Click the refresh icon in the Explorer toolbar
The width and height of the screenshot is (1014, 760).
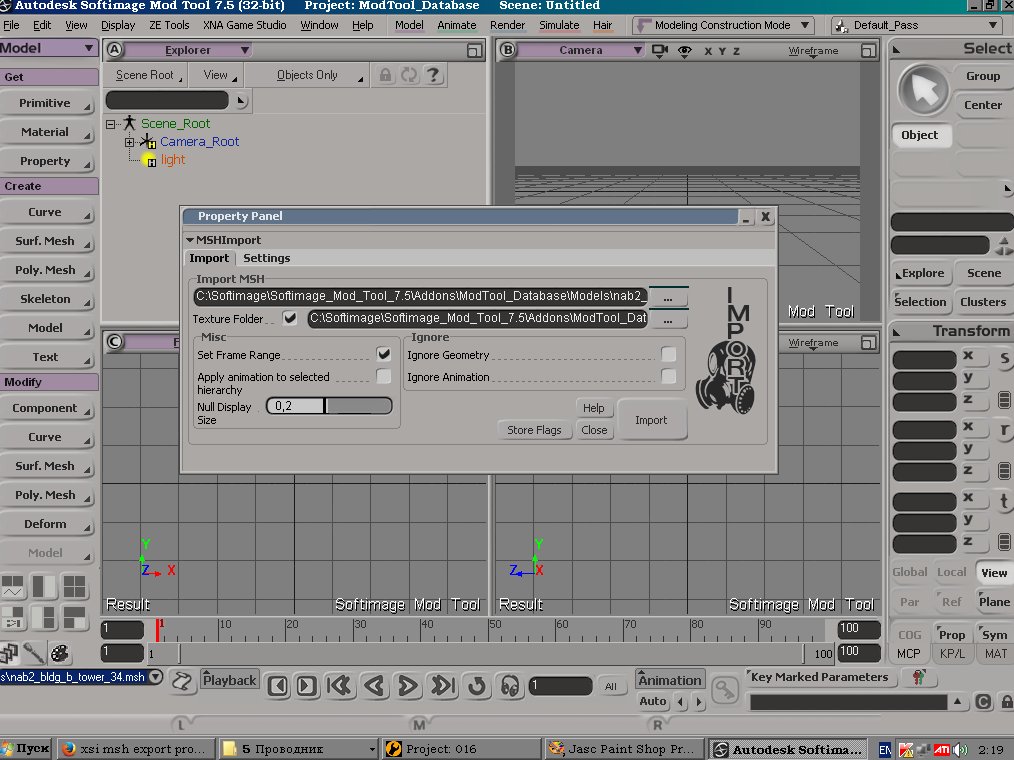click(409, 75)
